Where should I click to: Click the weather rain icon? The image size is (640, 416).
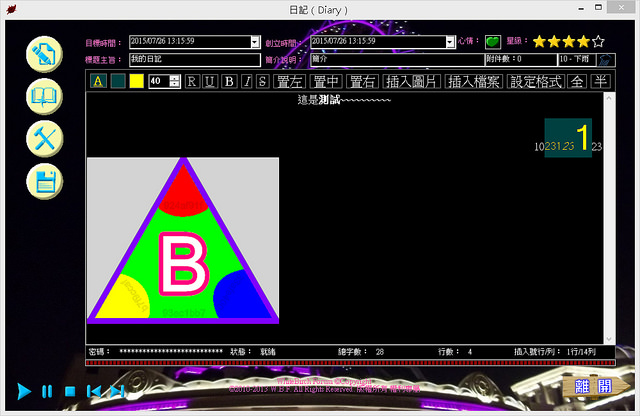coord(606,60)
